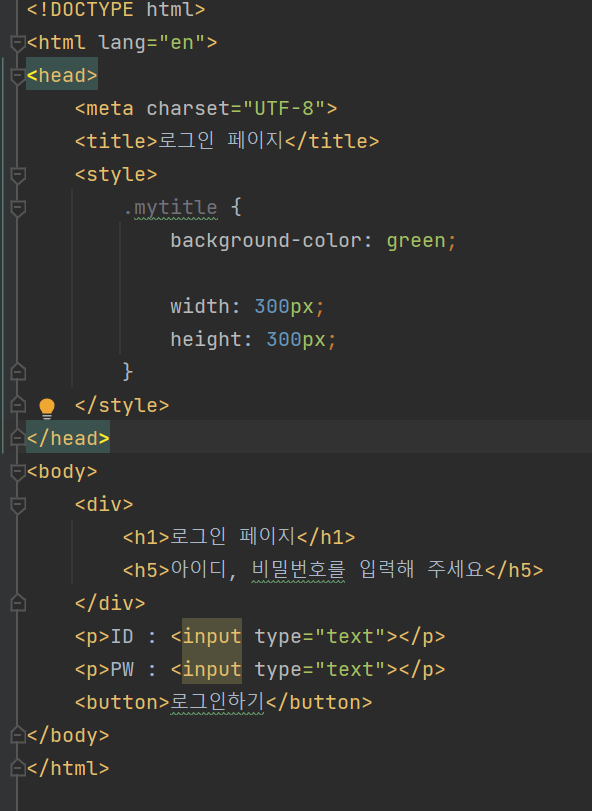This screenshot has width=592, height=811.
Task: Collapse the body opening tag fold
Action: 18,472
